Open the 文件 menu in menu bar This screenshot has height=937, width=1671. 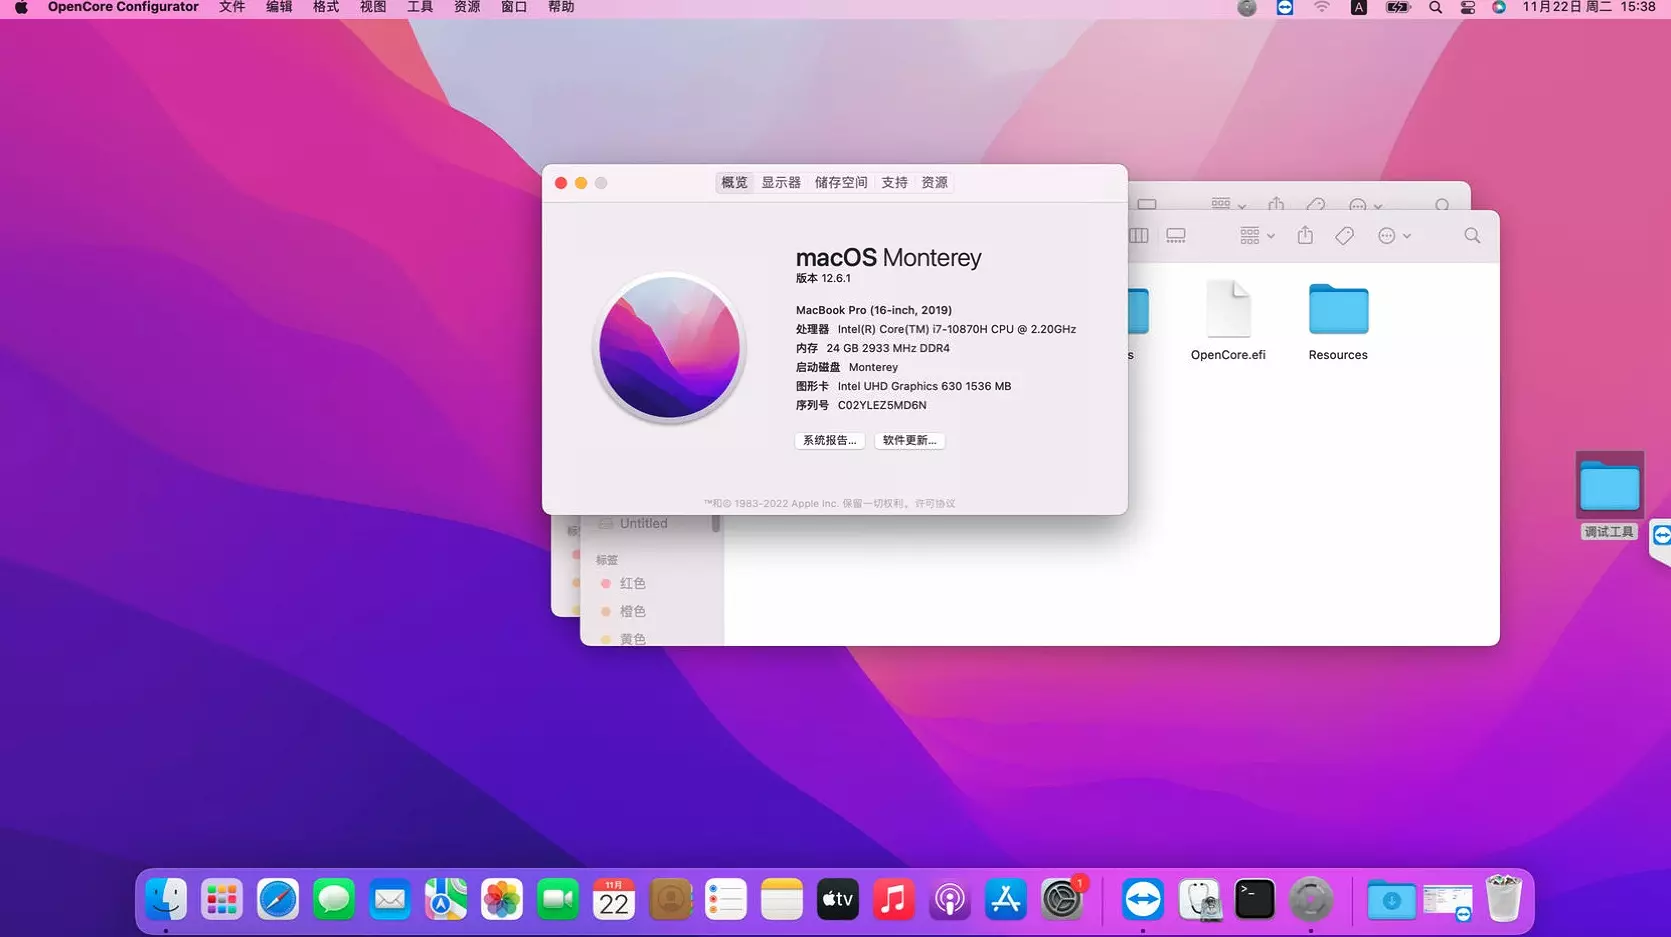coord(232,8)
